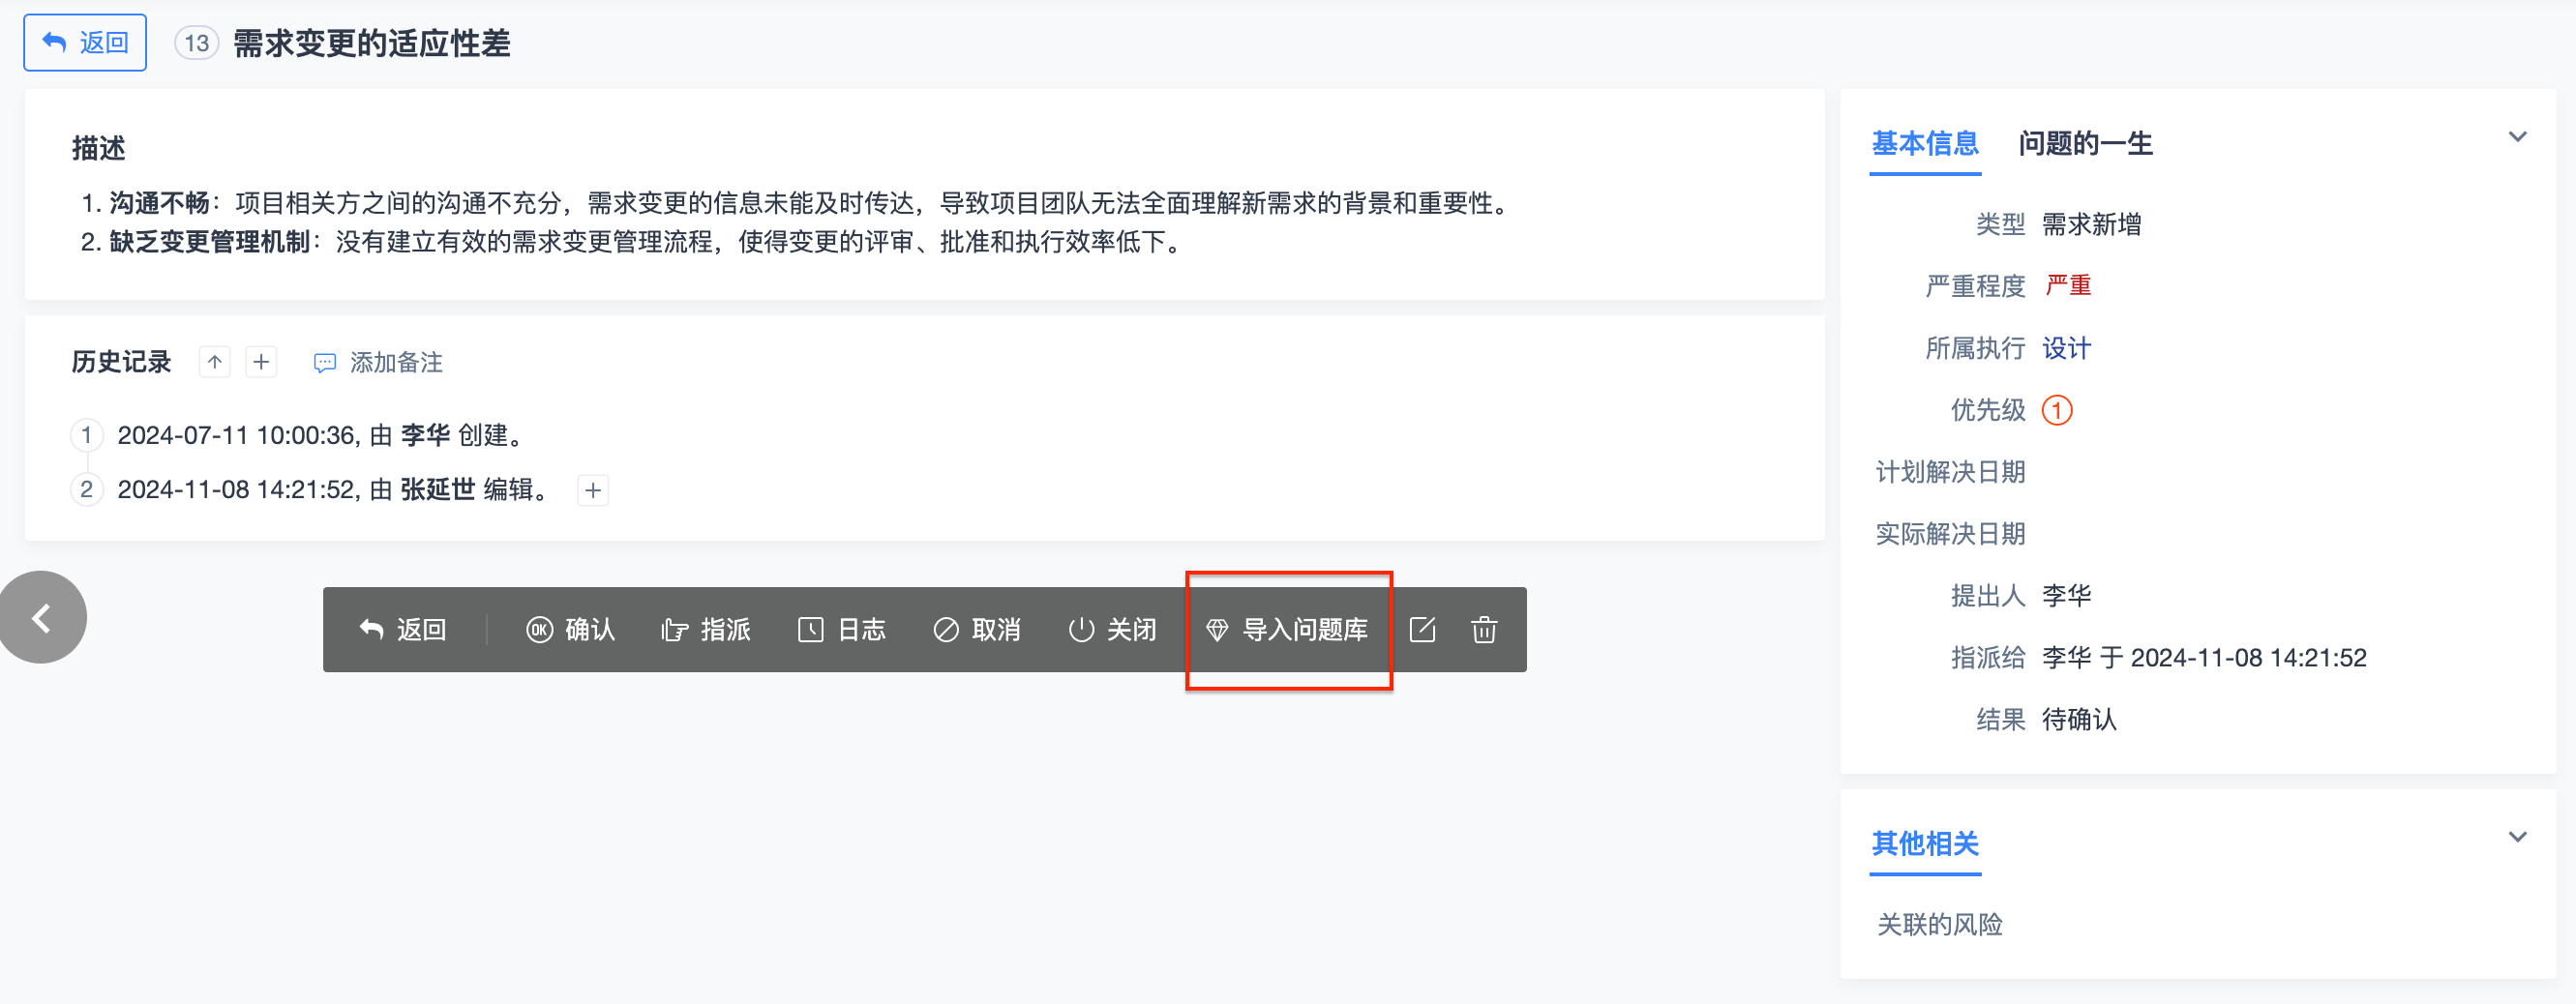Click the round left-arrow previous button

[41, 618]
